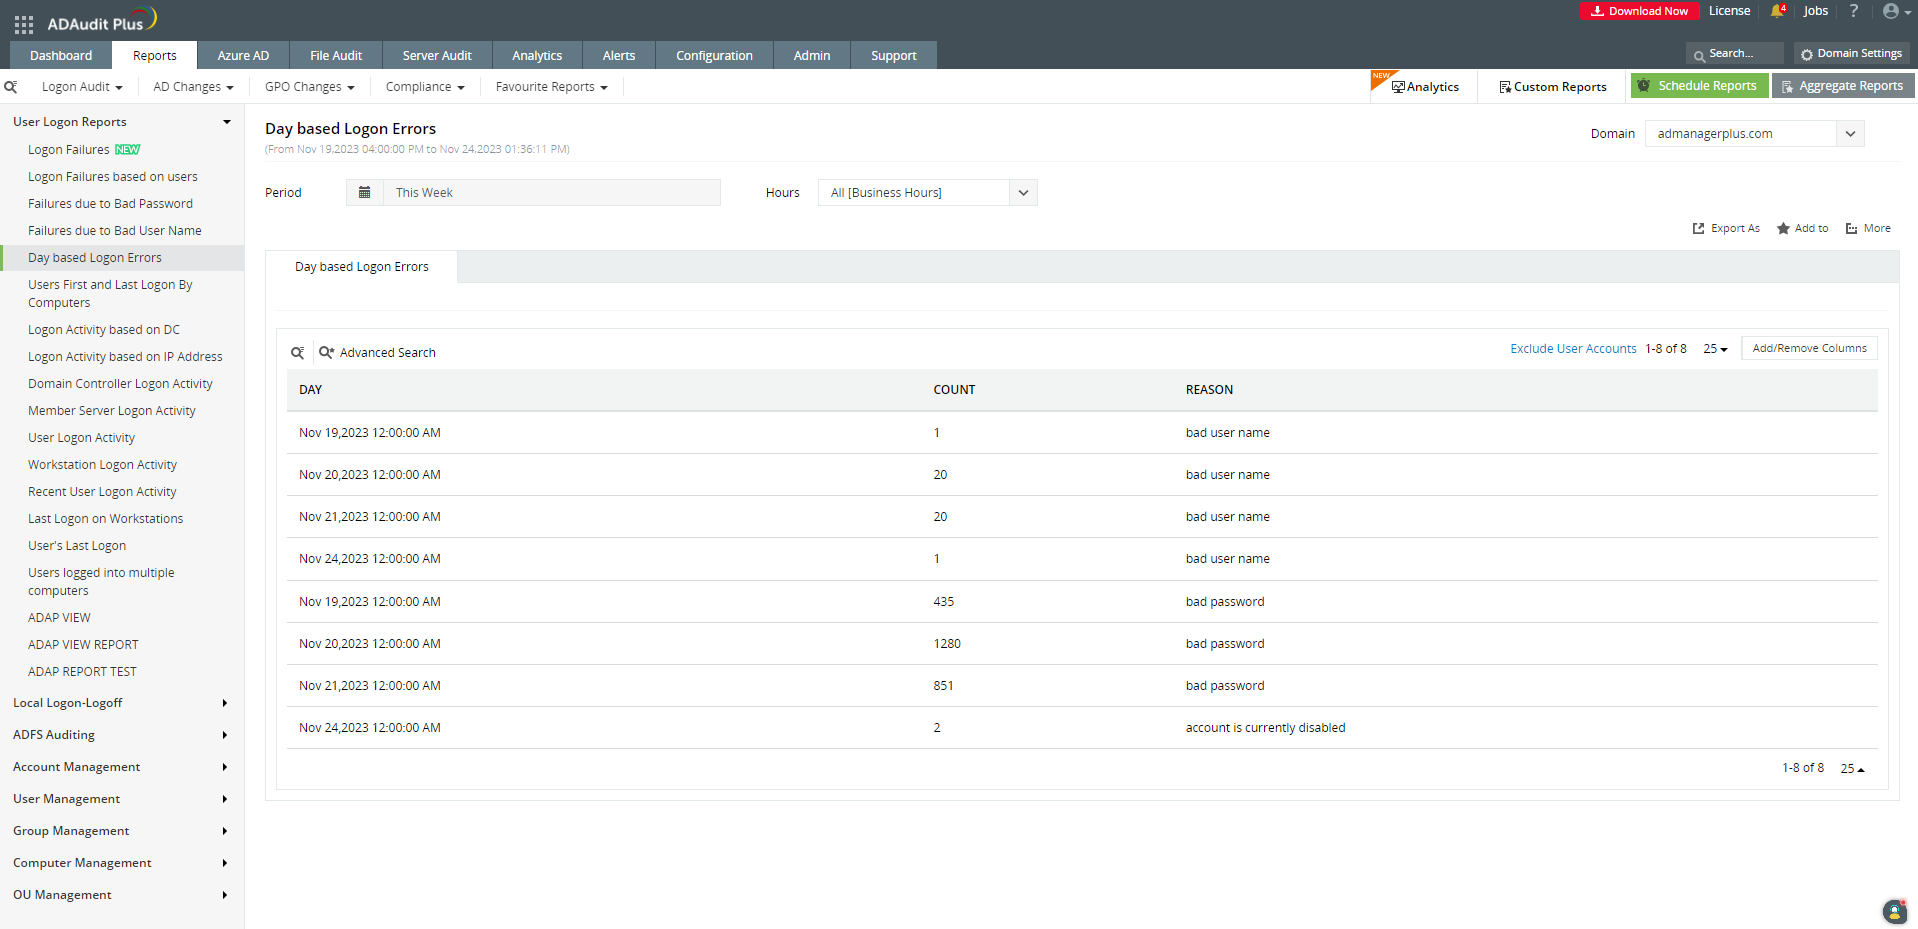The width and height of the screenshot is (1918, 929).
Task: Open the user profile account icon
Action: 1890,11
